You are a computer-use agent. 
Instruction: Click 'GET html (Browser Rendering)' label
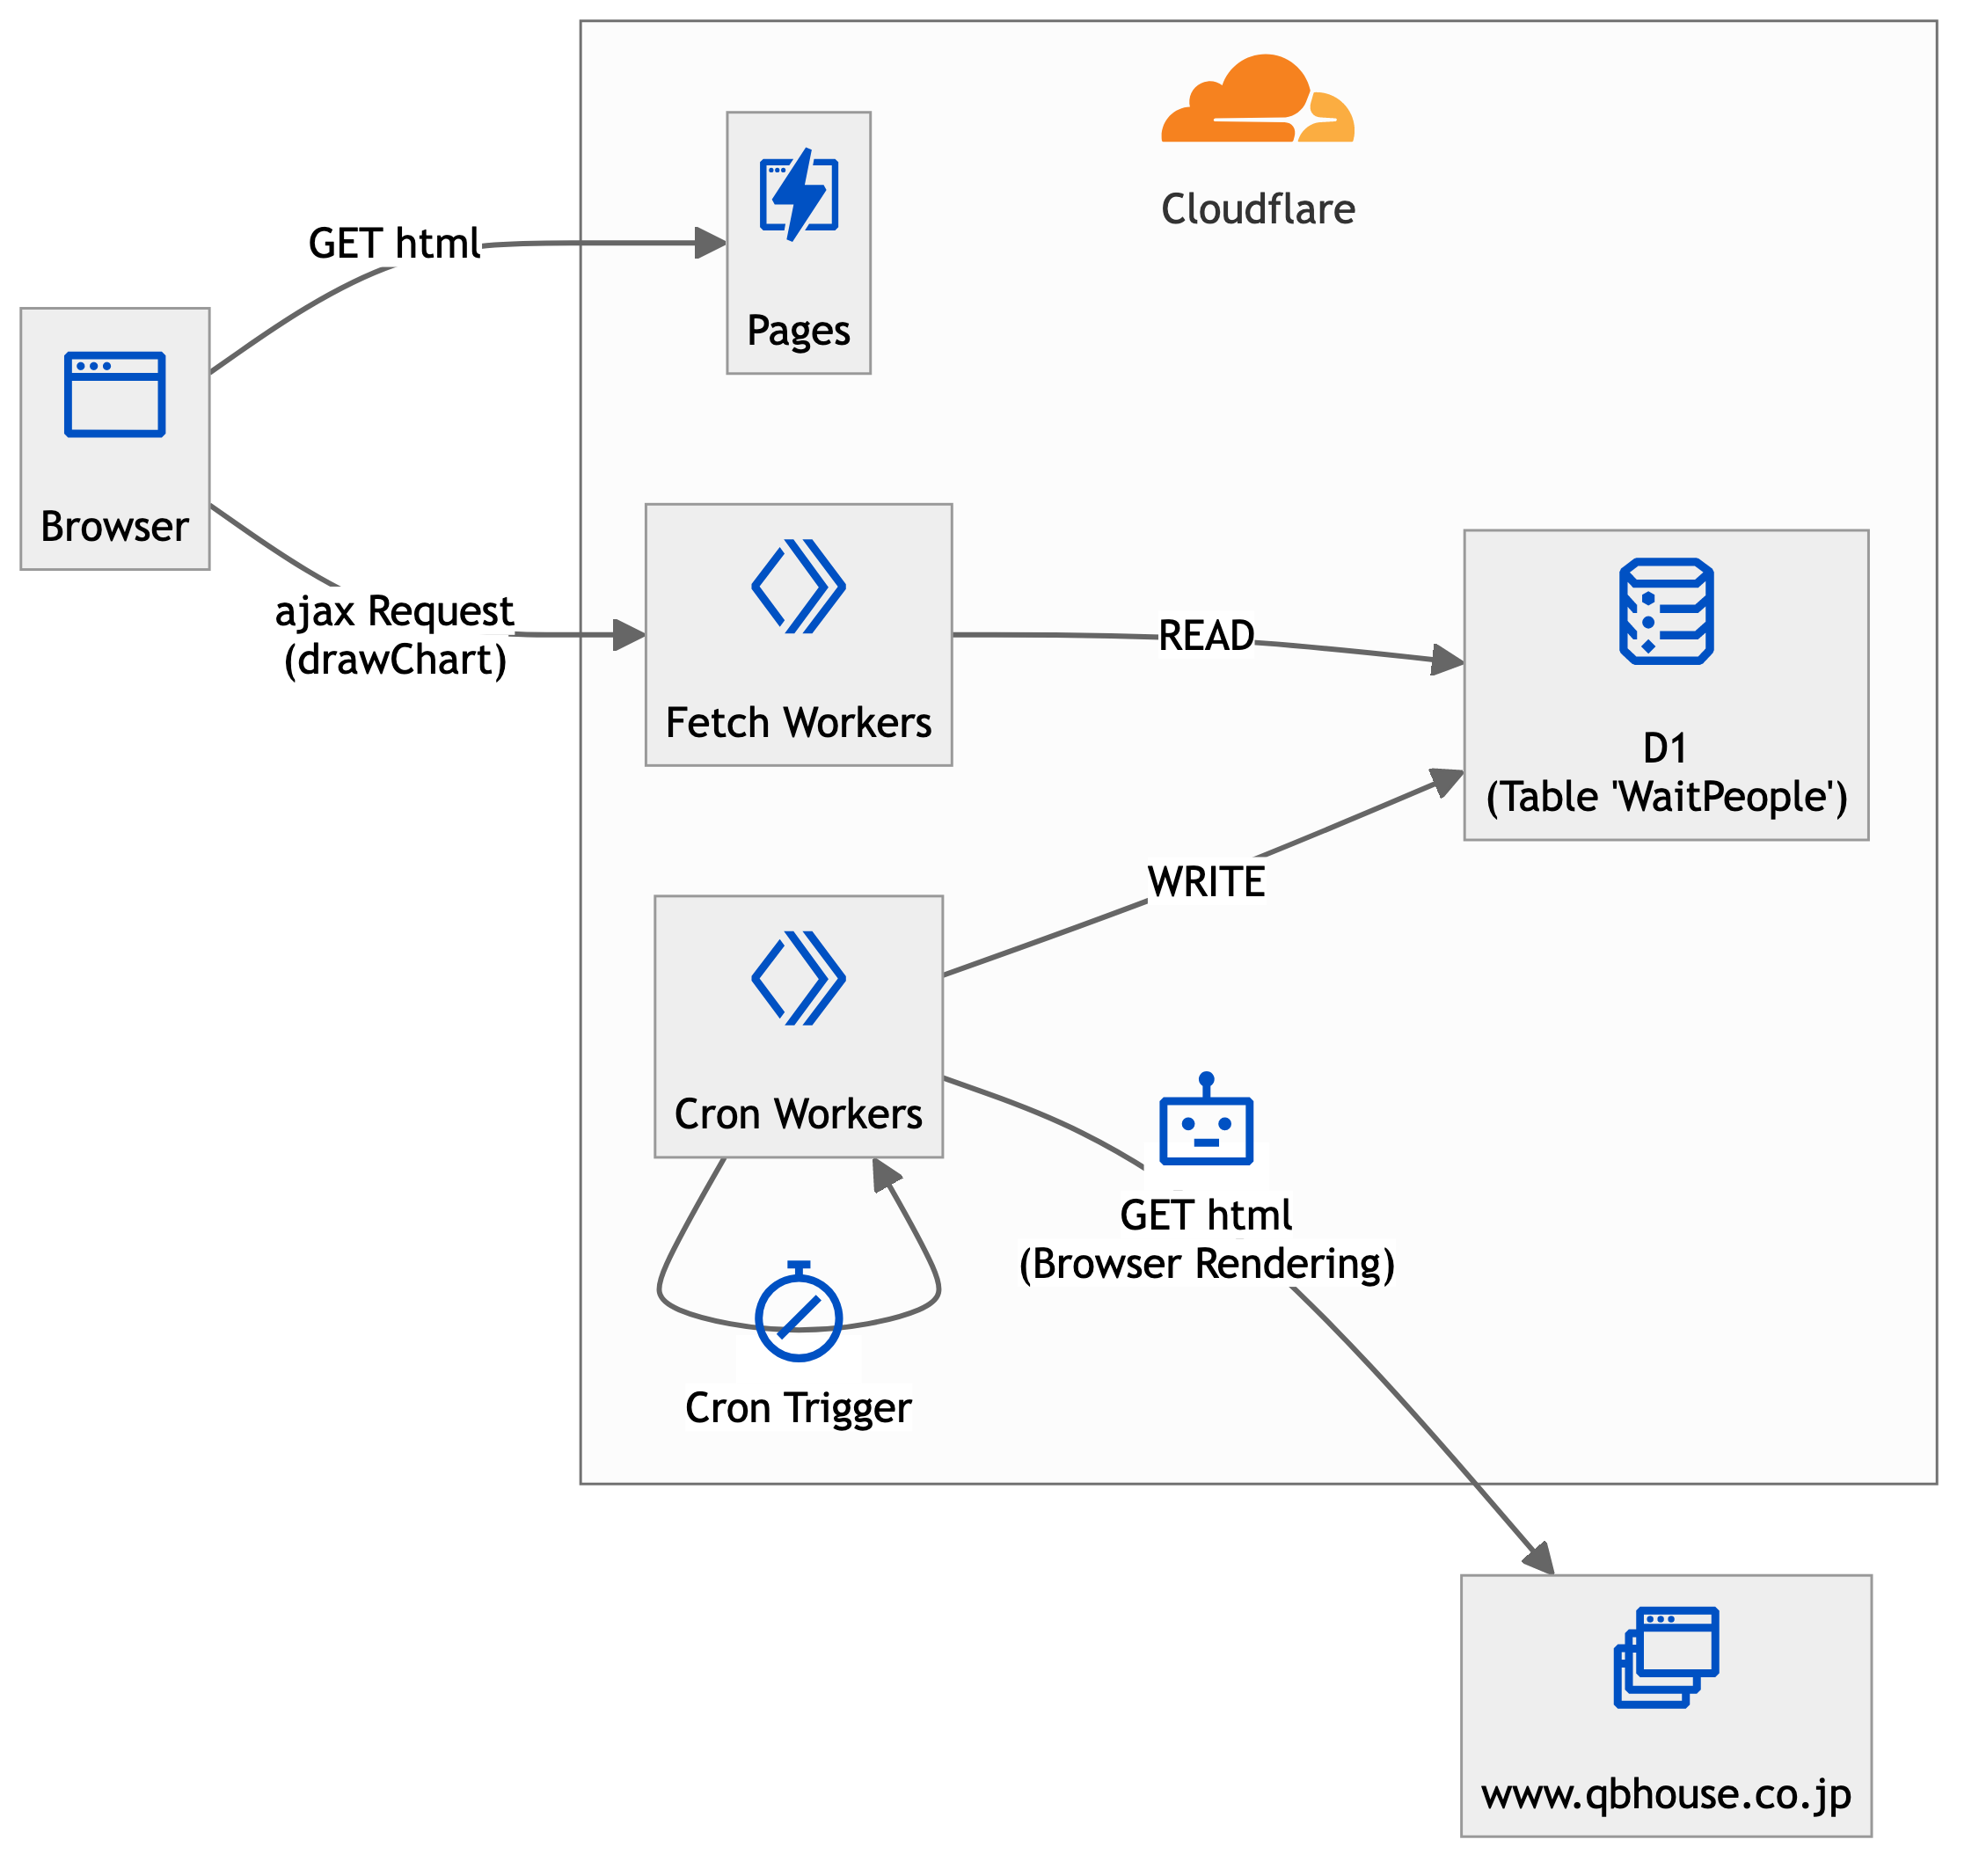1207,1241
